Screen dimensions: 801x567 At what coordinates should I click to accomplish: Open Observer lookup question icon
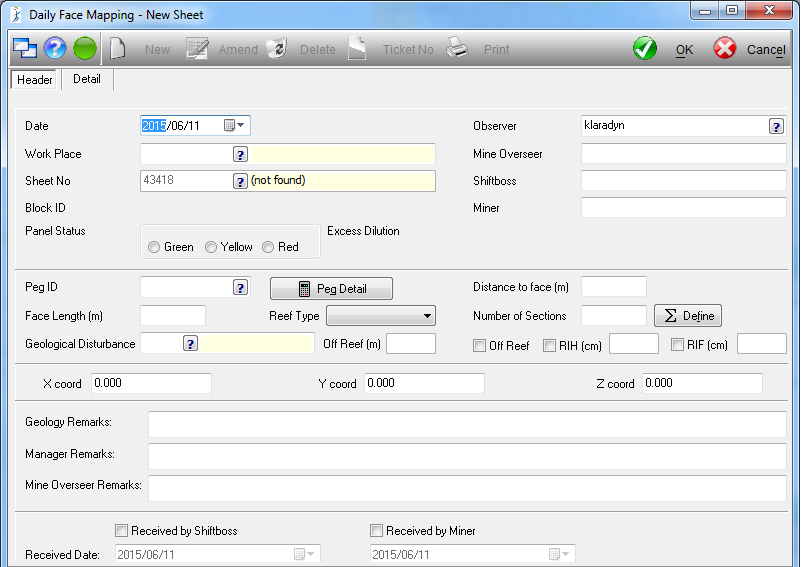pos(776,127)
